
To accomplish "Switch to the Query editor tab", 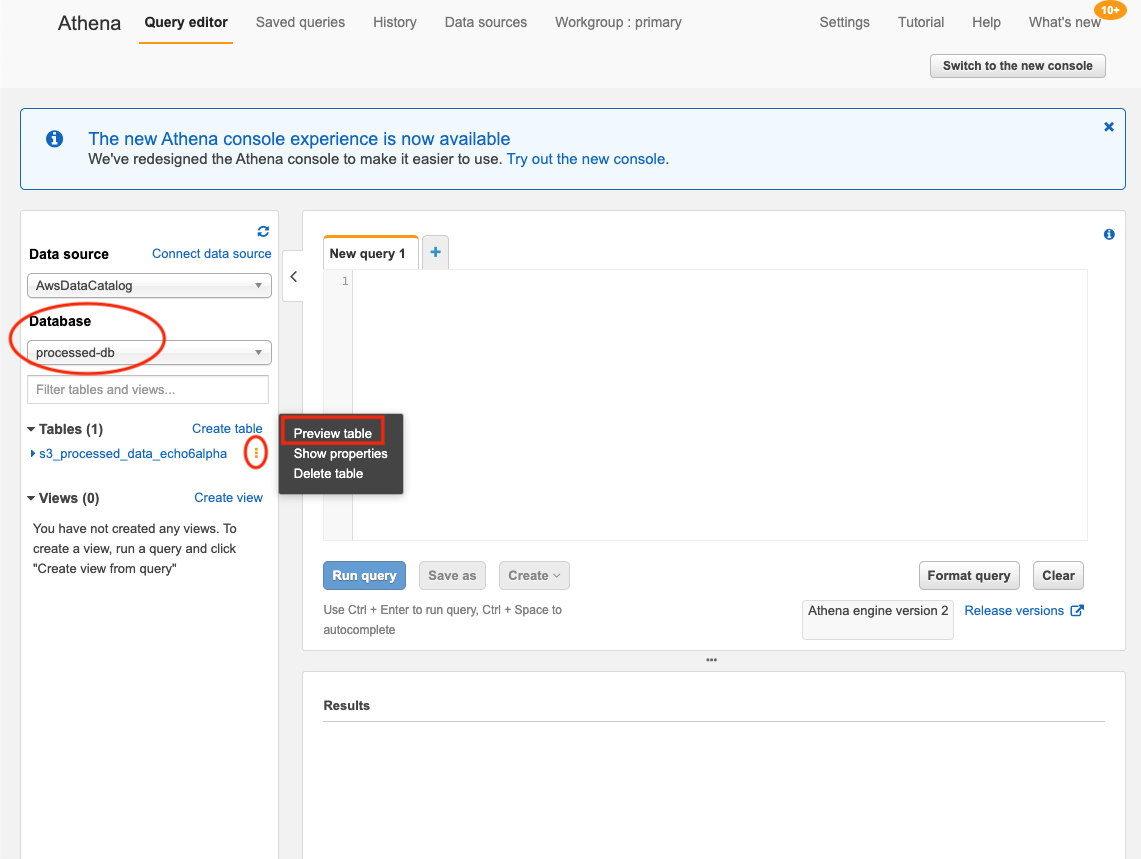I will point(186,23).
